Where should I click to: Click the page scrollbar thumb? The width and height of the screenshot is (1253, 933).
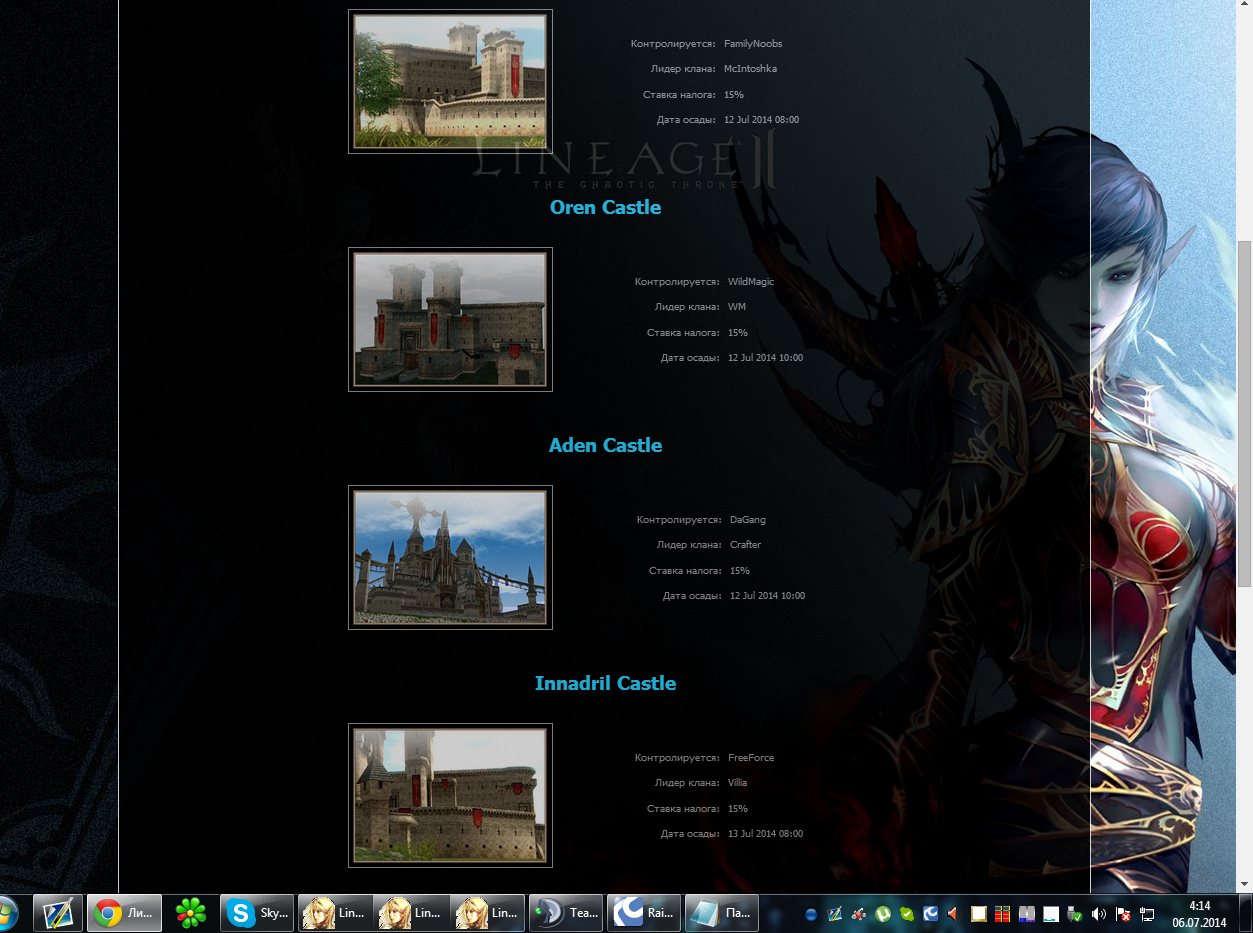pos(1244,413)
